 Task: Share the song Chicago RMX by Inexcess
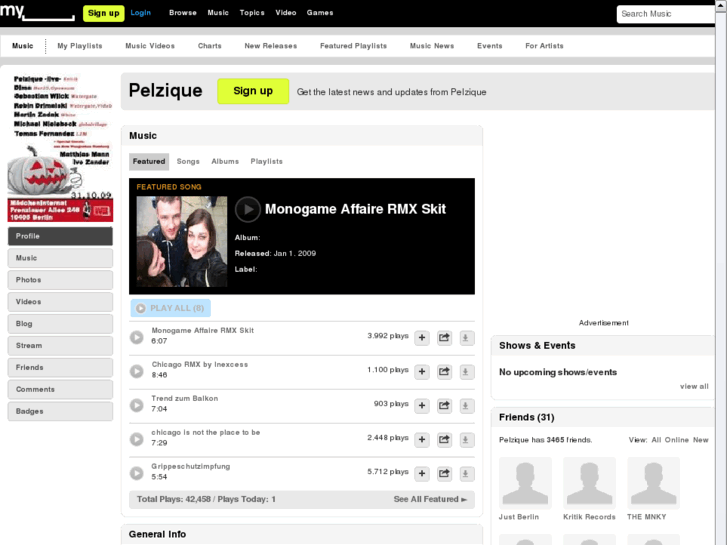point(444,372)
